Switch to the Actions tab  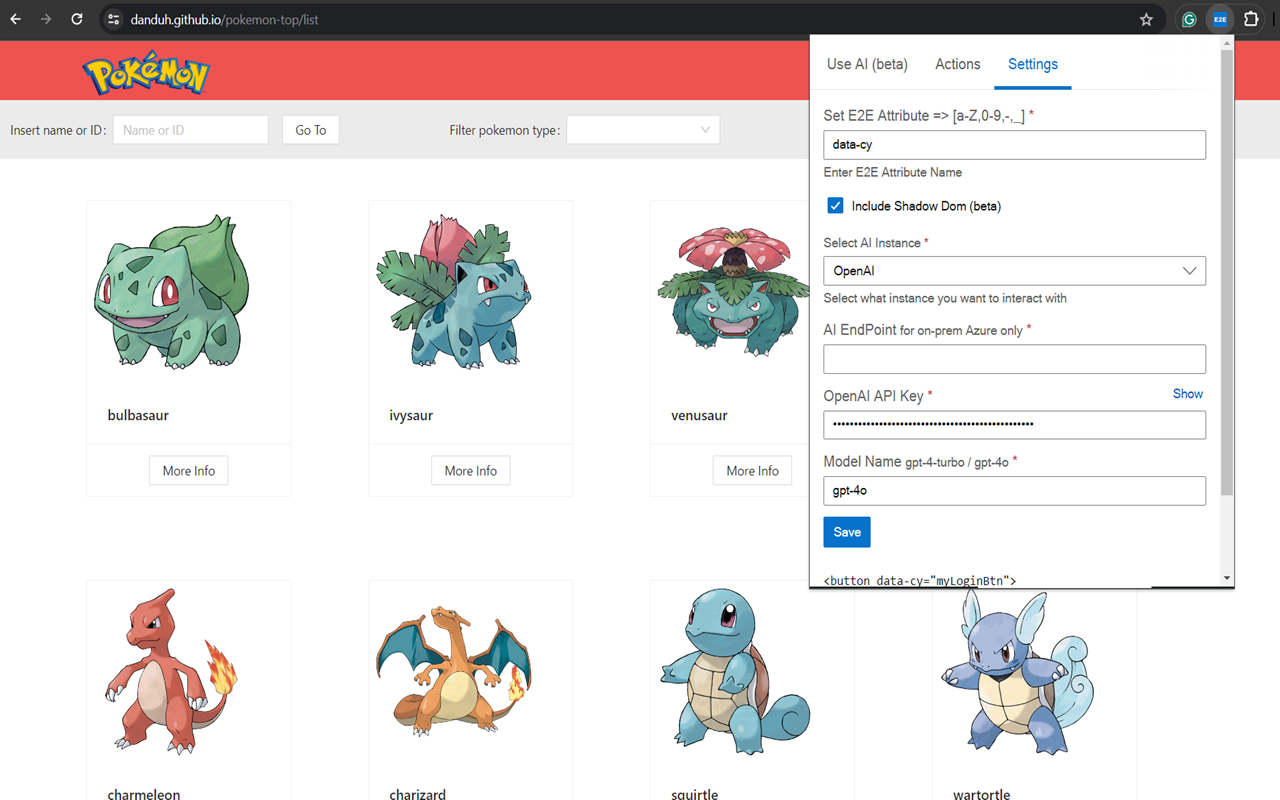(957, 64)
